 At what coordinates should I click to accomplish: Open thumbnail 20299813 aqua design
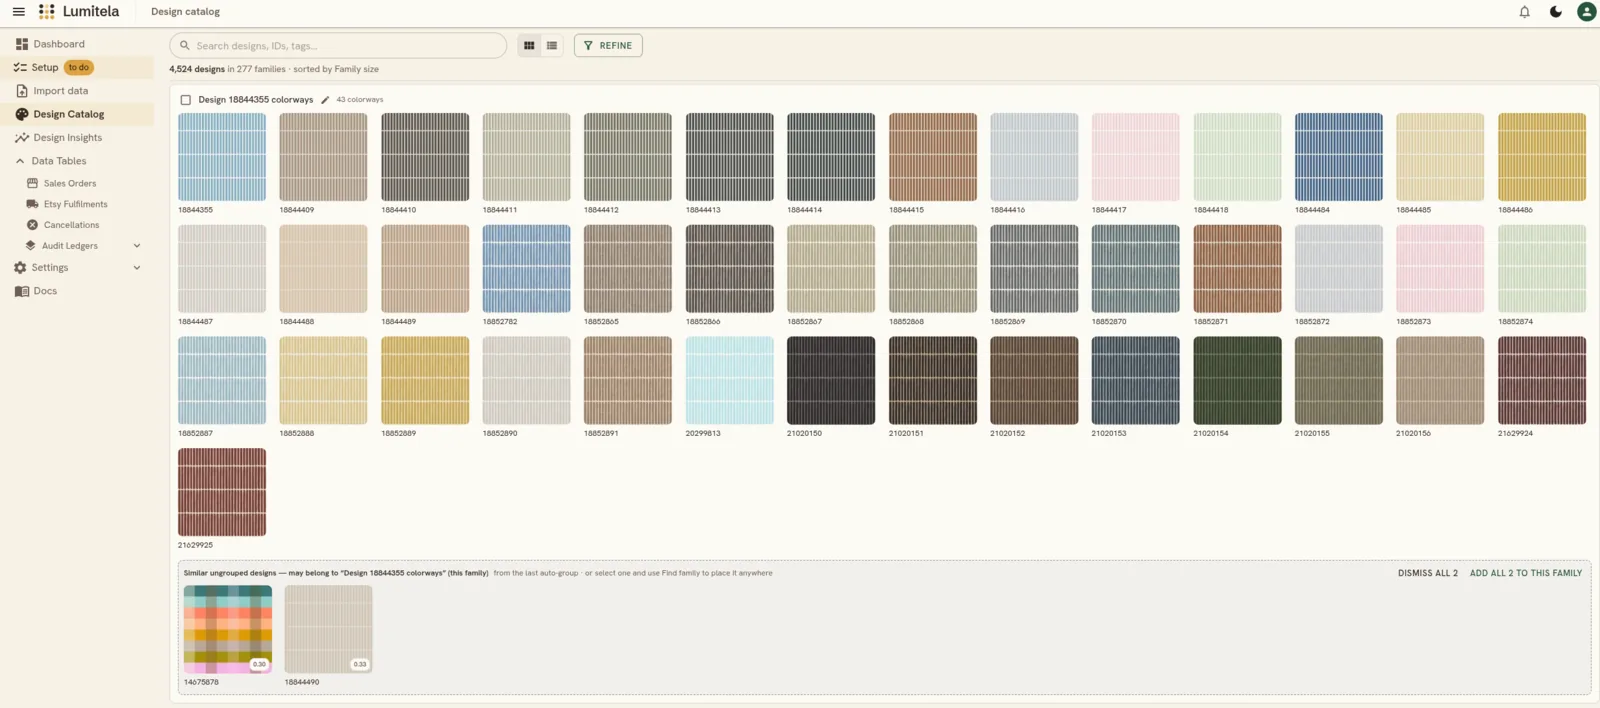click(x=730, y=380)
